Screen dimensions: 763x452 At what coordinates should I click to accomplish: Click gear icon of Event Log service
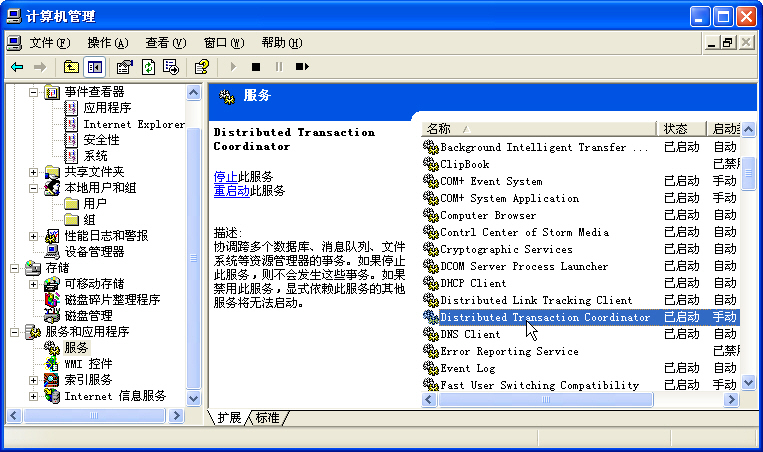(431, 368)
